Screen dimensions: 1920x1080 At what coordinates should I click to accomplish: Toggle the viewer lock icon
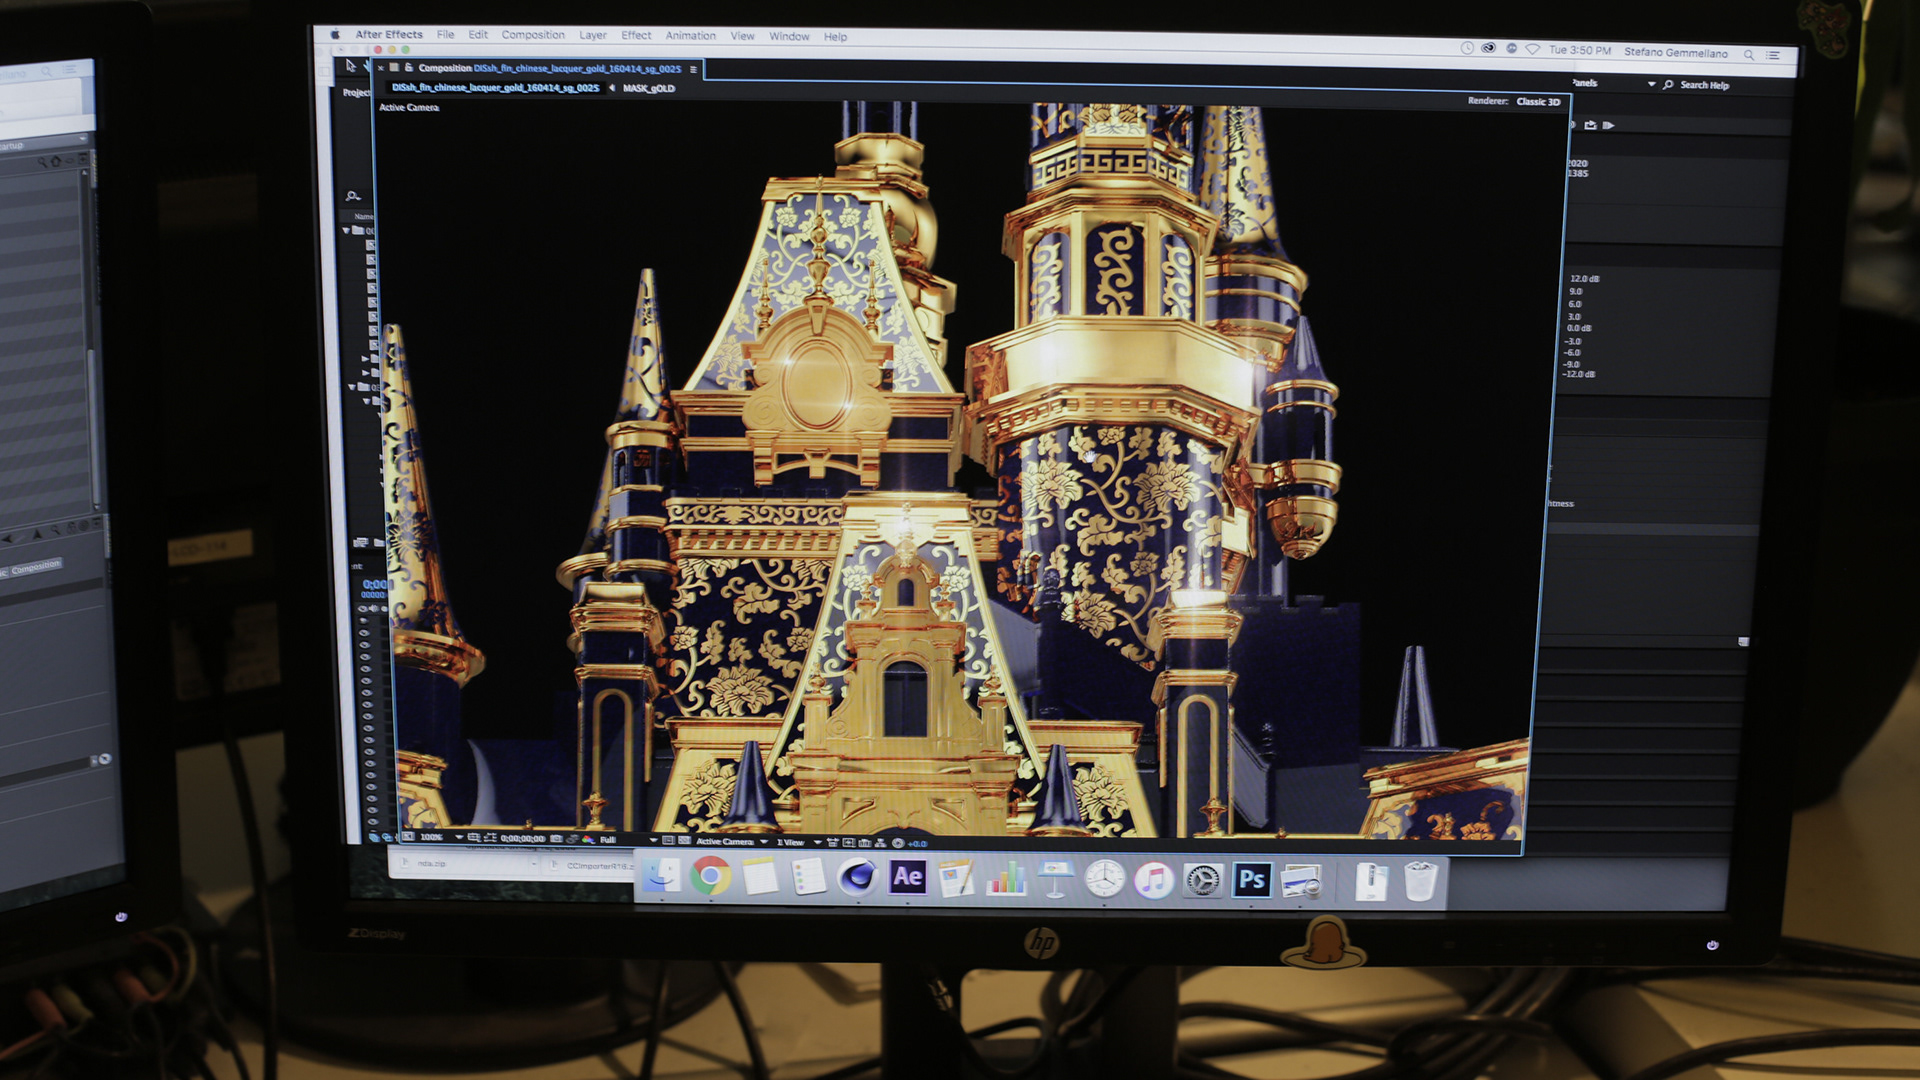409,67
